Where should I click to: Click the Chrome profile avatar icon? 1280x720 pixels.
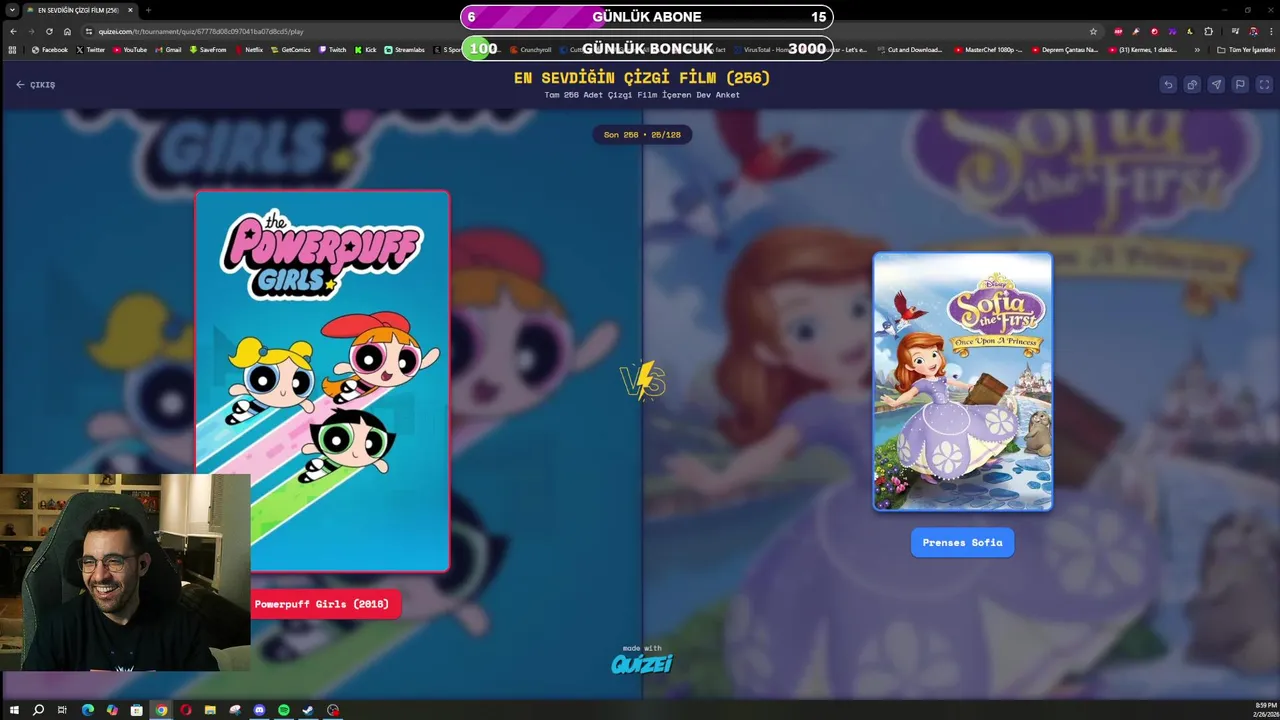click(1252, 31)
